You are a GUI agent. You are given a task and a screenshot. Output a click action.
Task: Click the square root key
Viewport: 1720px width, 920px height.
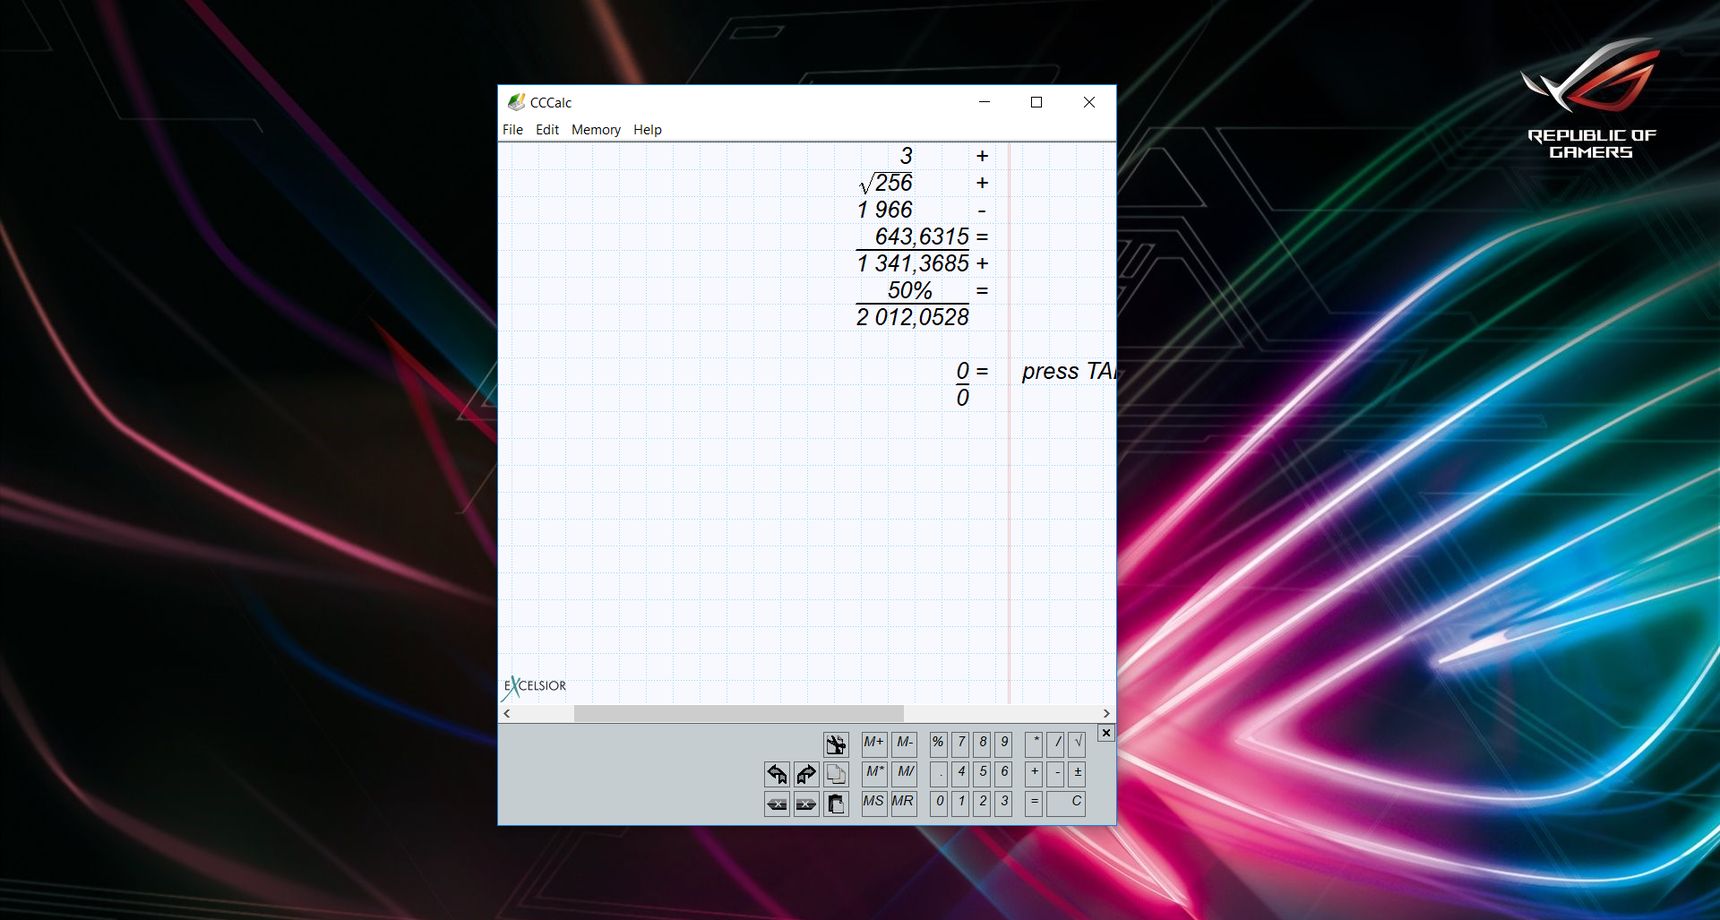pyautogui.click(x=1077, y=744)
